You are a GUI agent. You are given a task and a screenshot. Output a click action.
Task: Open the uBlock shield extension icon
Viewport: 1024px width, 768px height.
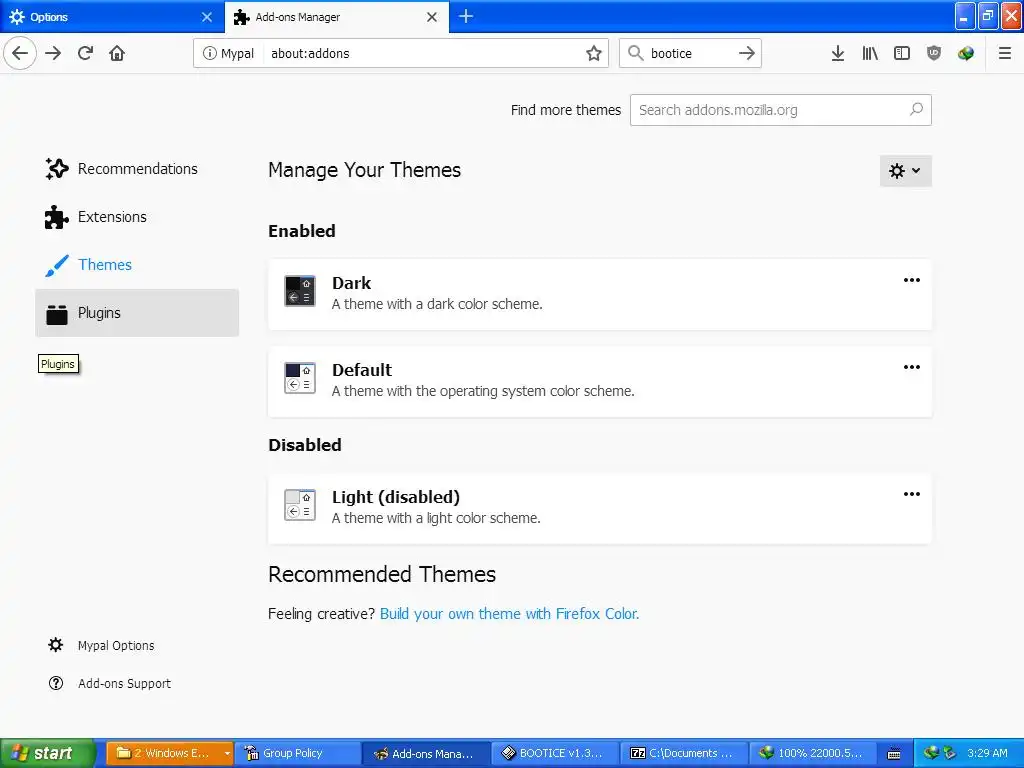(x=933, y=53)
